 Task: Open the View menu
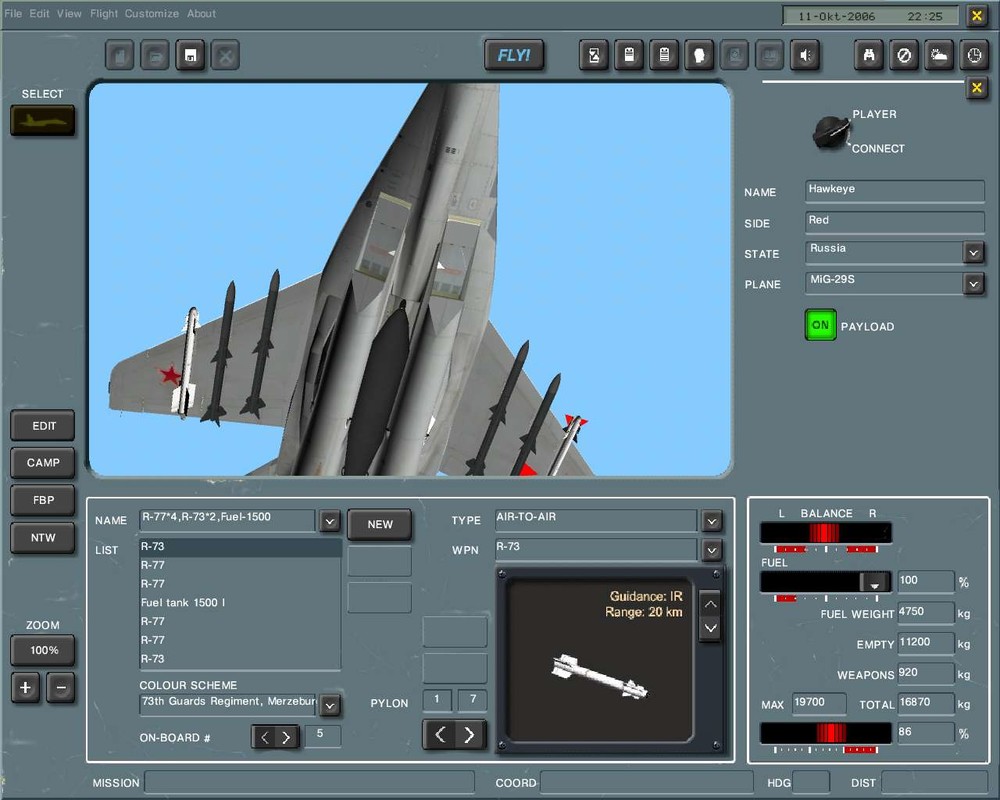[x=69, y=13]
